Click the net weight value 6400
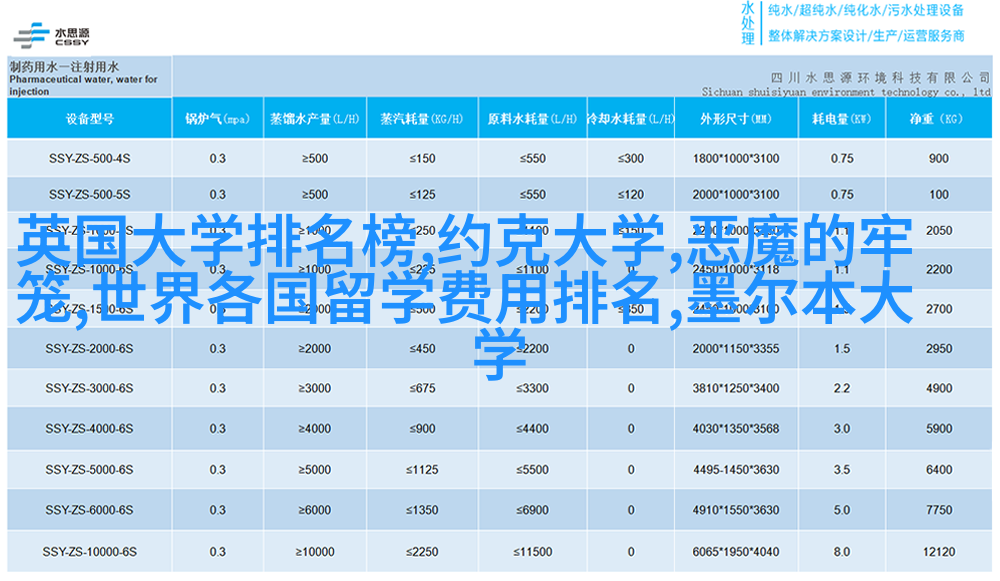 [939, 470]
